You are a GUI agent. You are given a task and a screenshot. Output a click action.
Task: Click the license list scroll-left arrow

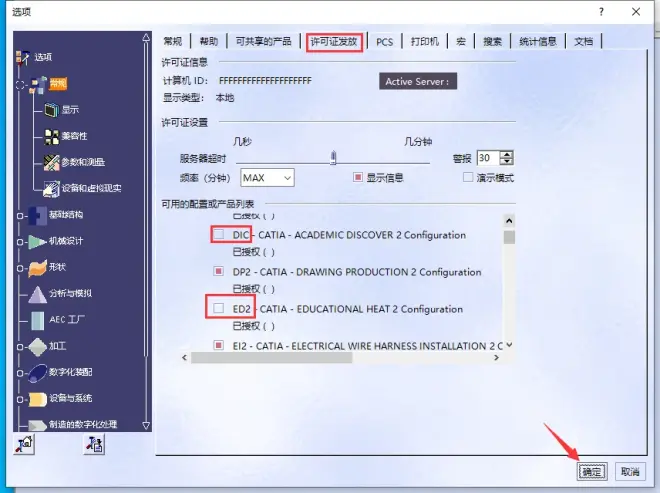[184, 358]
